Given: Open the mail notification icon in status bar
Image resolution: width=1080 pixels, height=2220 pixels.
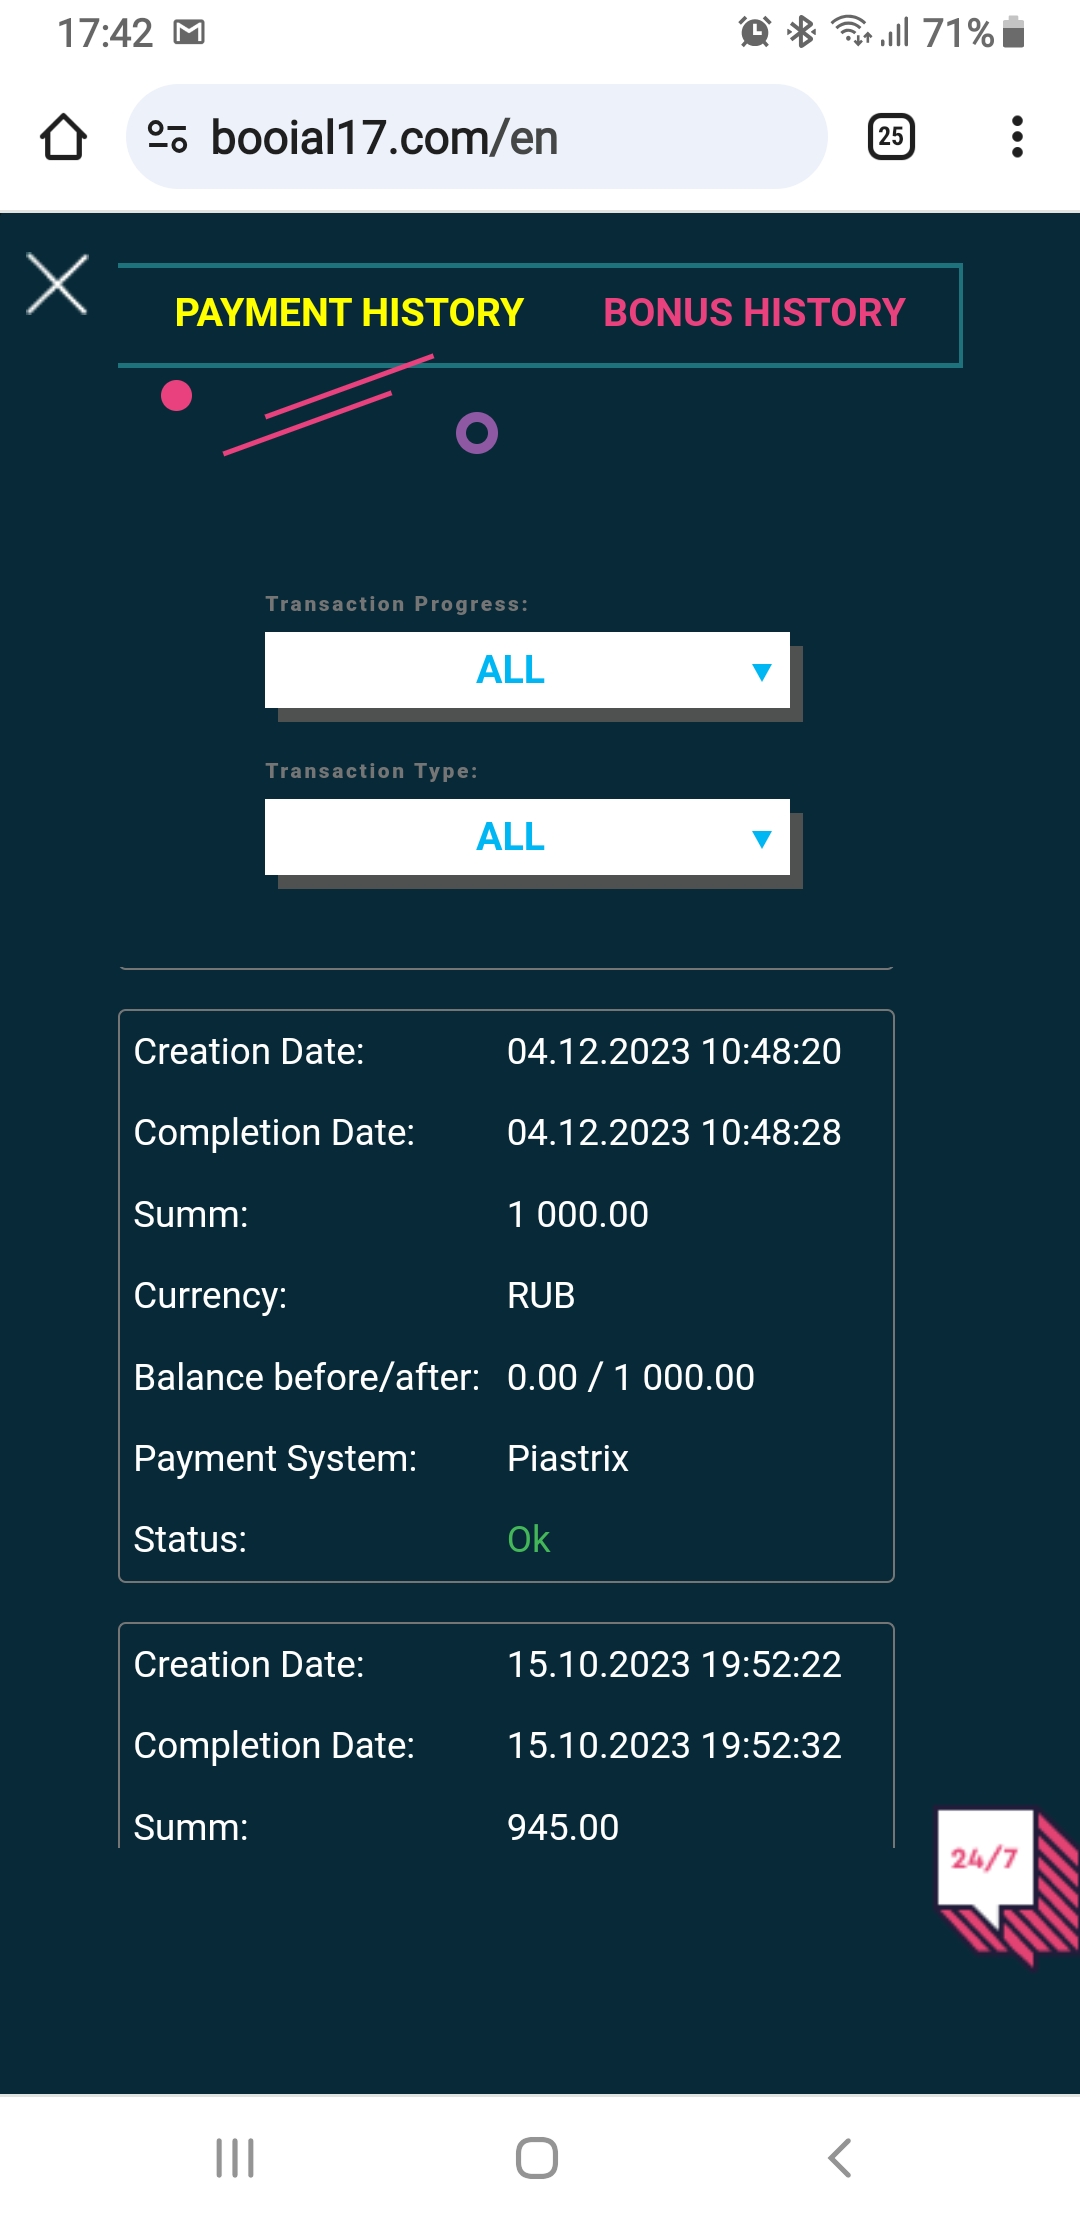Looking at the screenshot, I should 189,33.
